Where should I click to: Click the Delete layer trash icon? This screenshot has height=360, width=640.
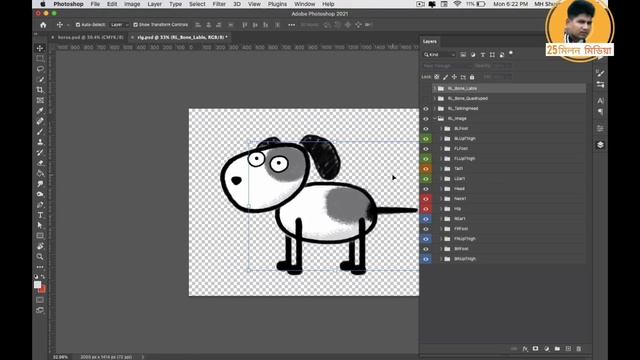click(579, 349)
